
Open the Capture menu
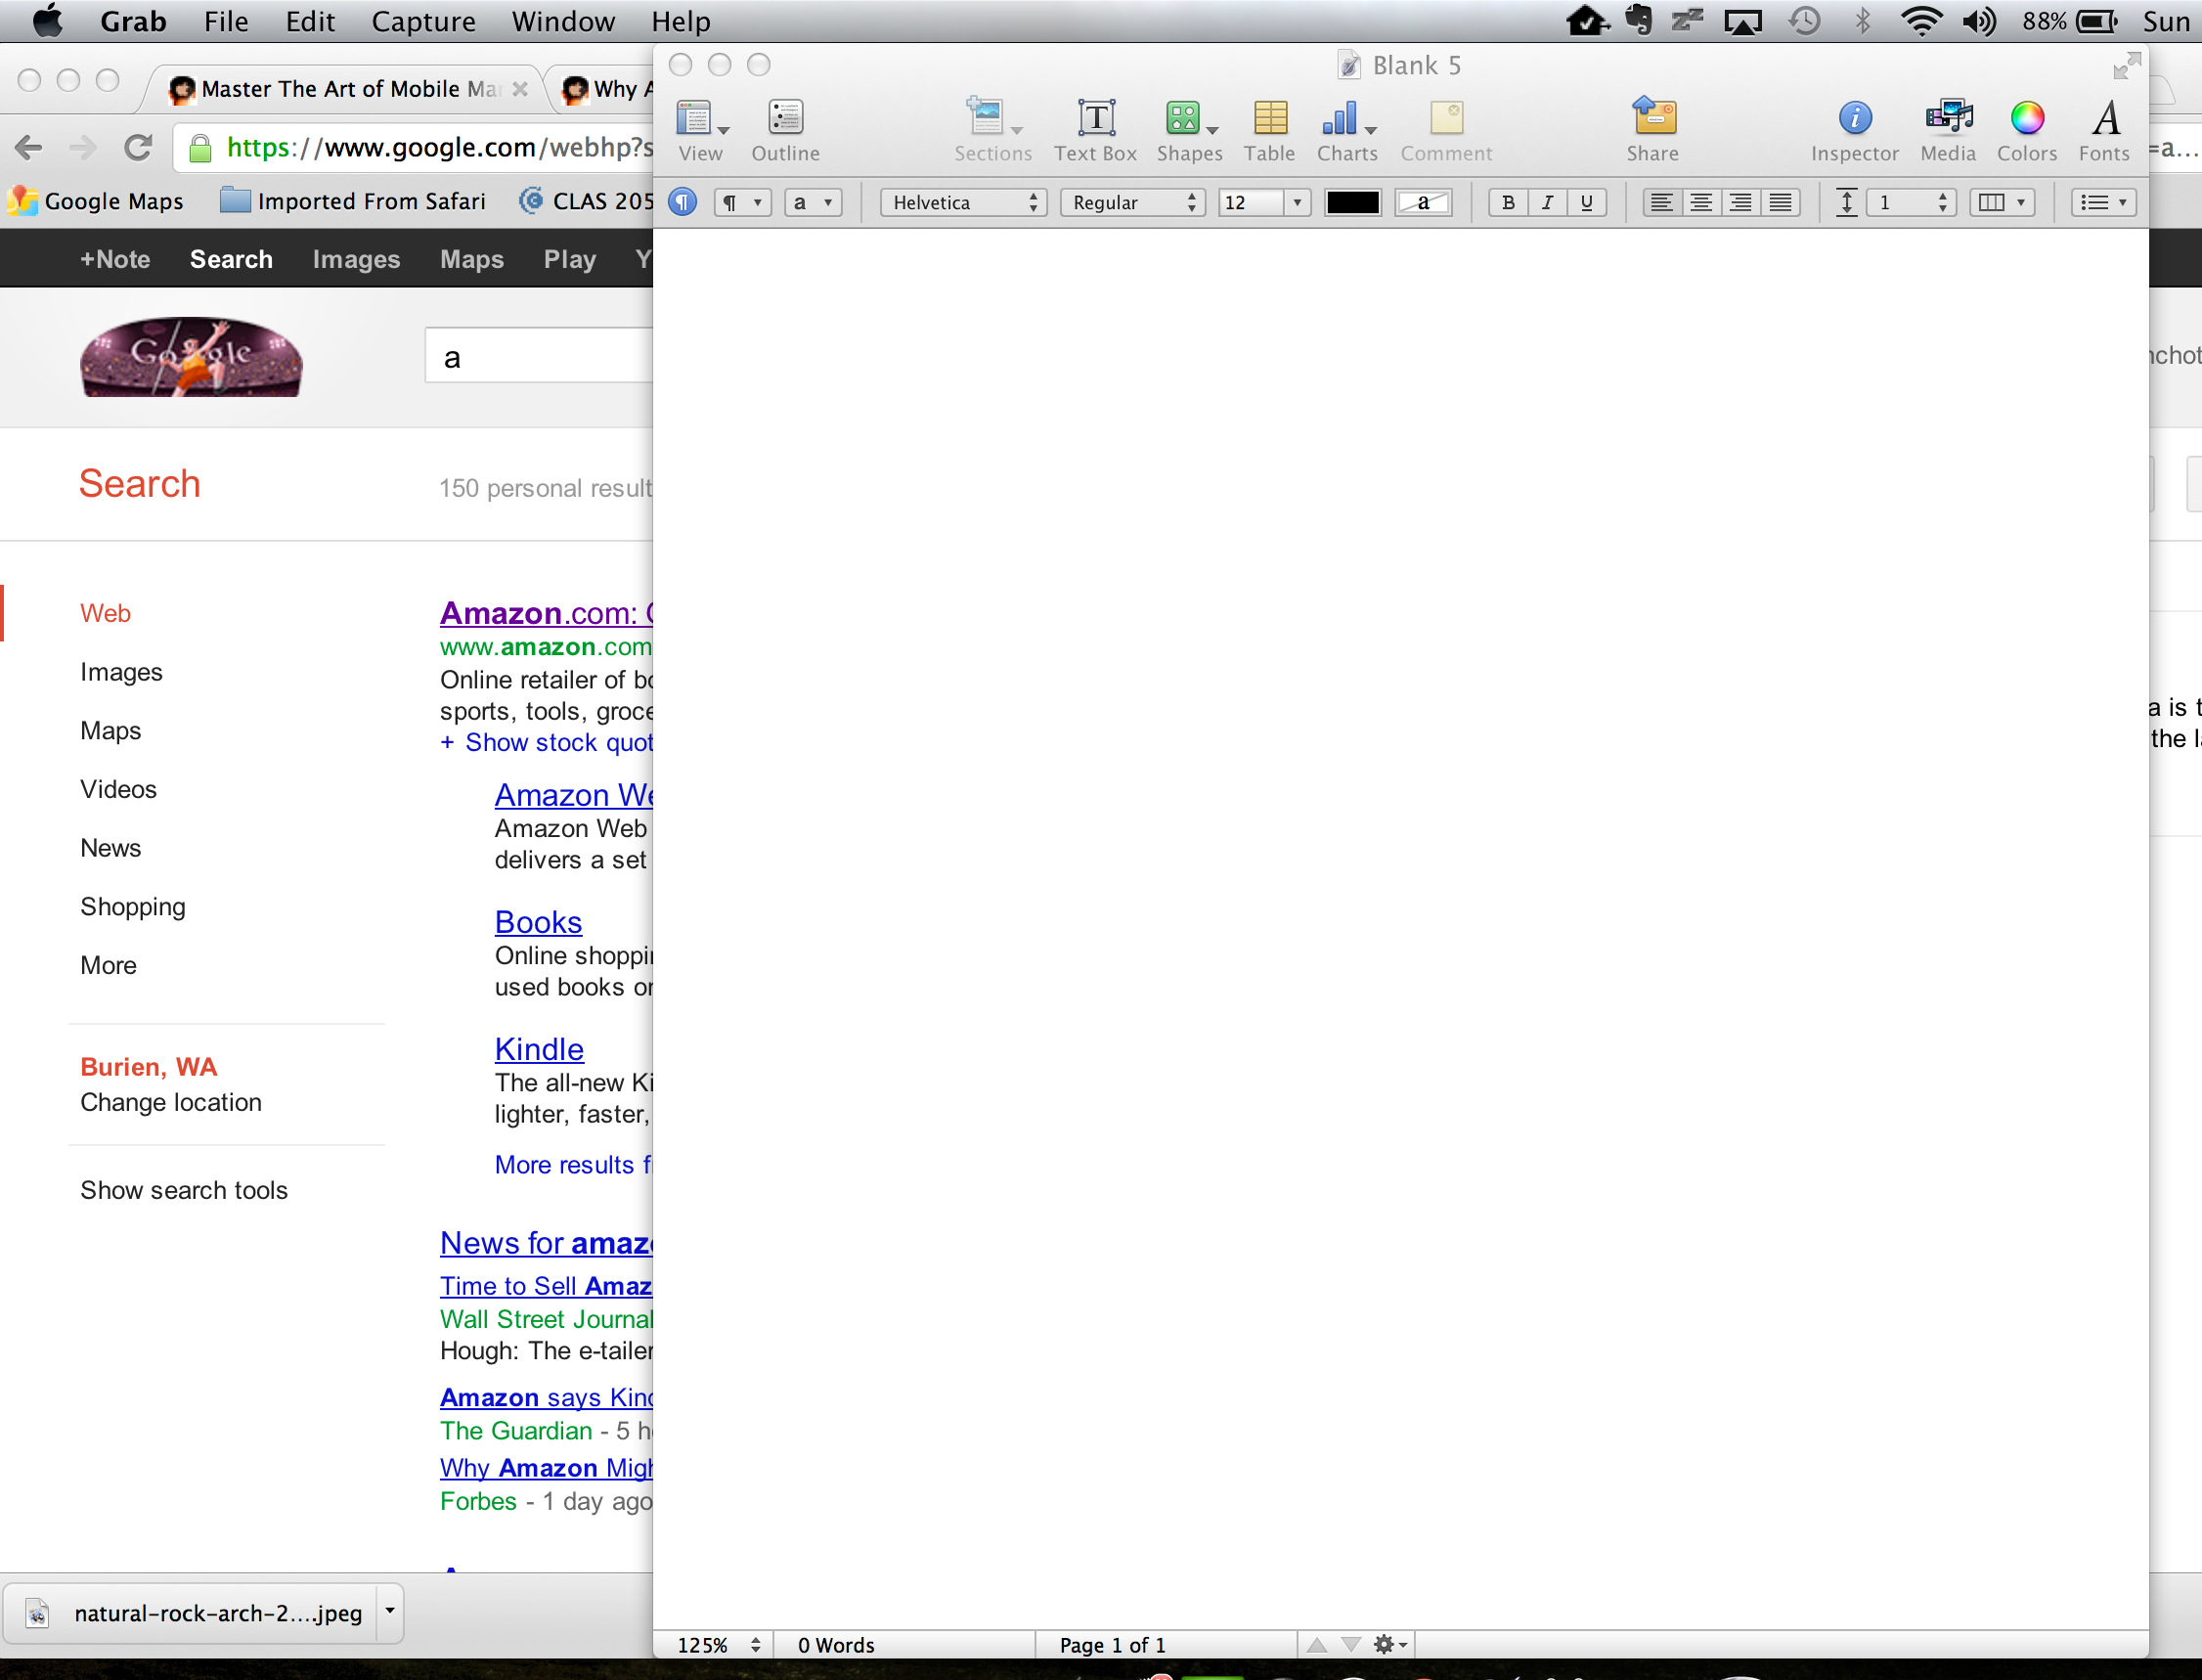tap(423, 21)
